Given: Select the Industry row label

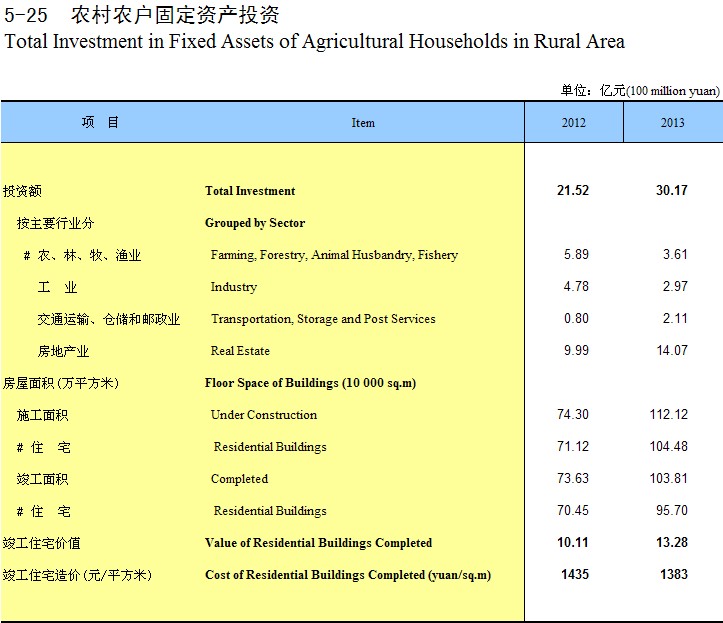Looking at the screenshot, I should coord(233,287).
